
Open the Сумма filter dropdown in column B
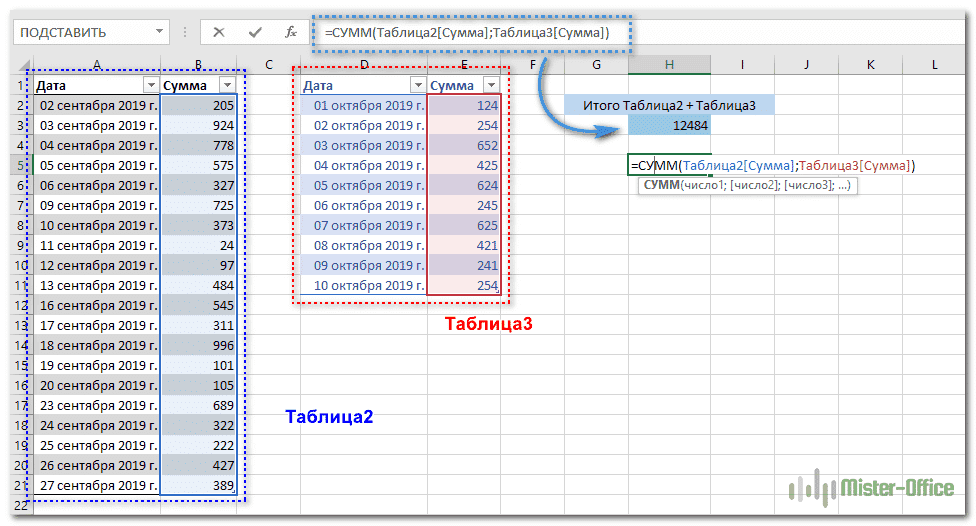click(x=227, y=85)
